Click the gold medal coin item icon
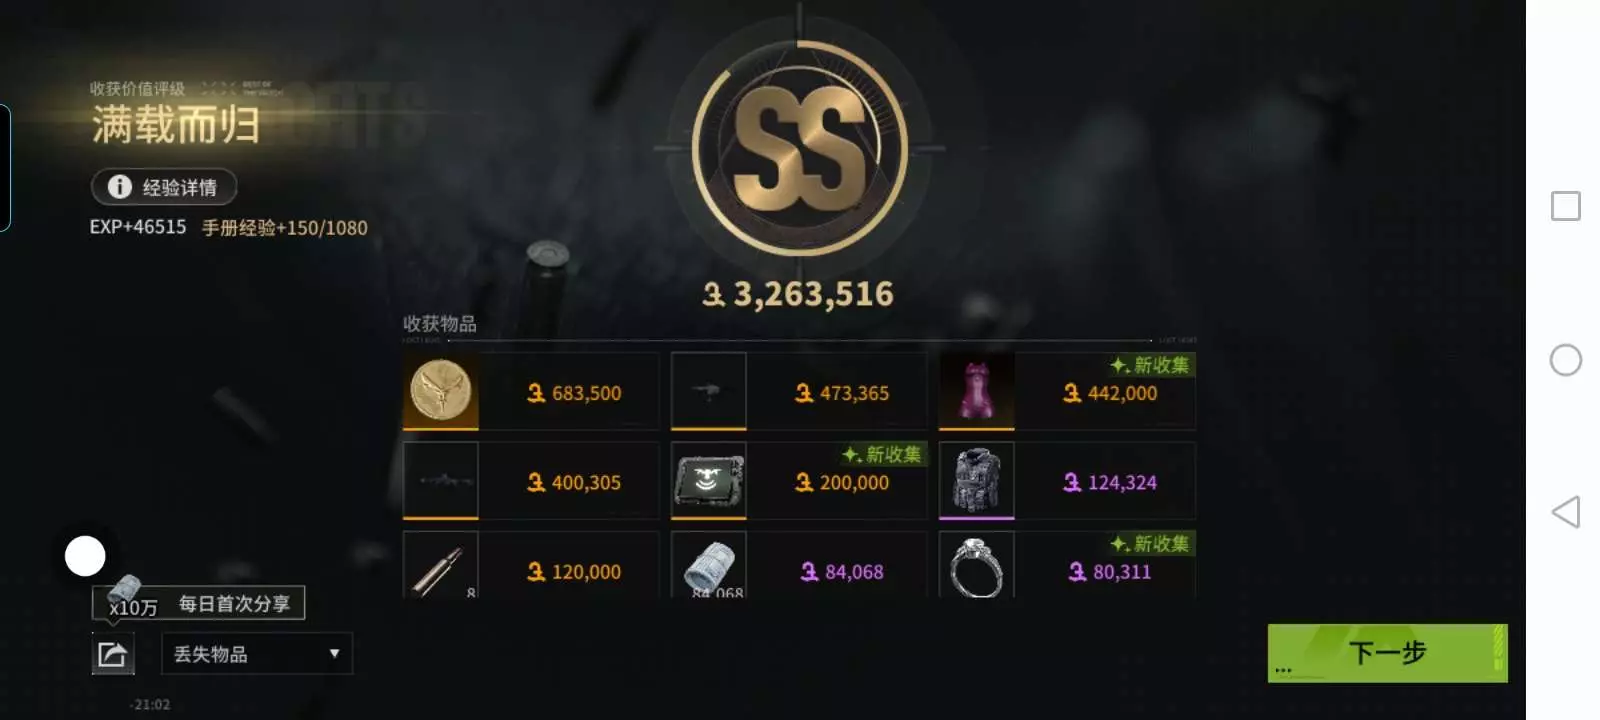Image resolution: width=1600 pixels, height=720 pixels. click(440, 391)
